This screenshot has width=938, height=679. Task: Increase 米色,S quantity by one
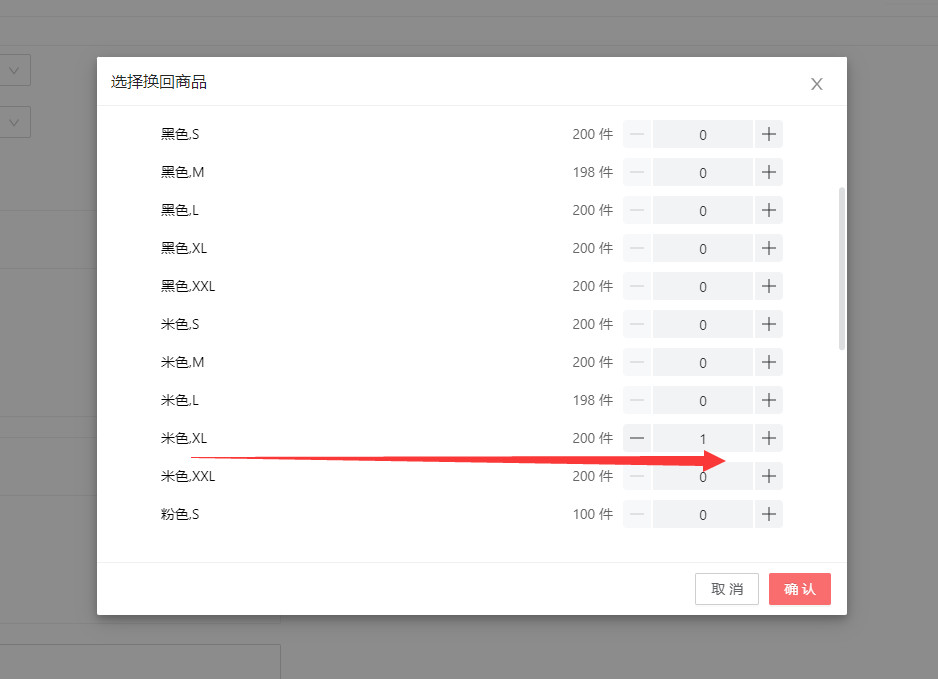click(x=768, y=324)
